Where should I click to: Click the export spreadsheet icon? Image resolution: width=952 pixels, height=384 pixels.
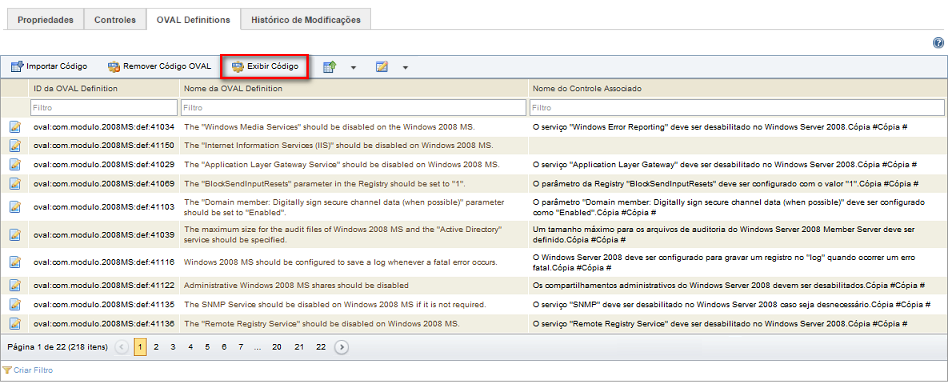pyautogui.click(x=329, y=67)
